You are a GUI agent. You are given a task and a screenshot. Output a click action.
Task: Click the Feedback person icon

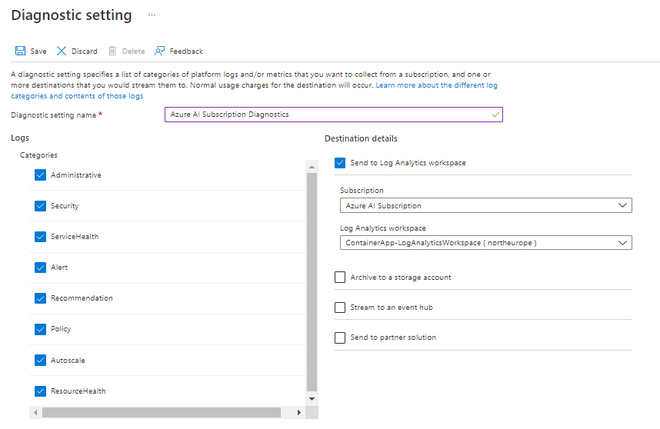(160, 51)
